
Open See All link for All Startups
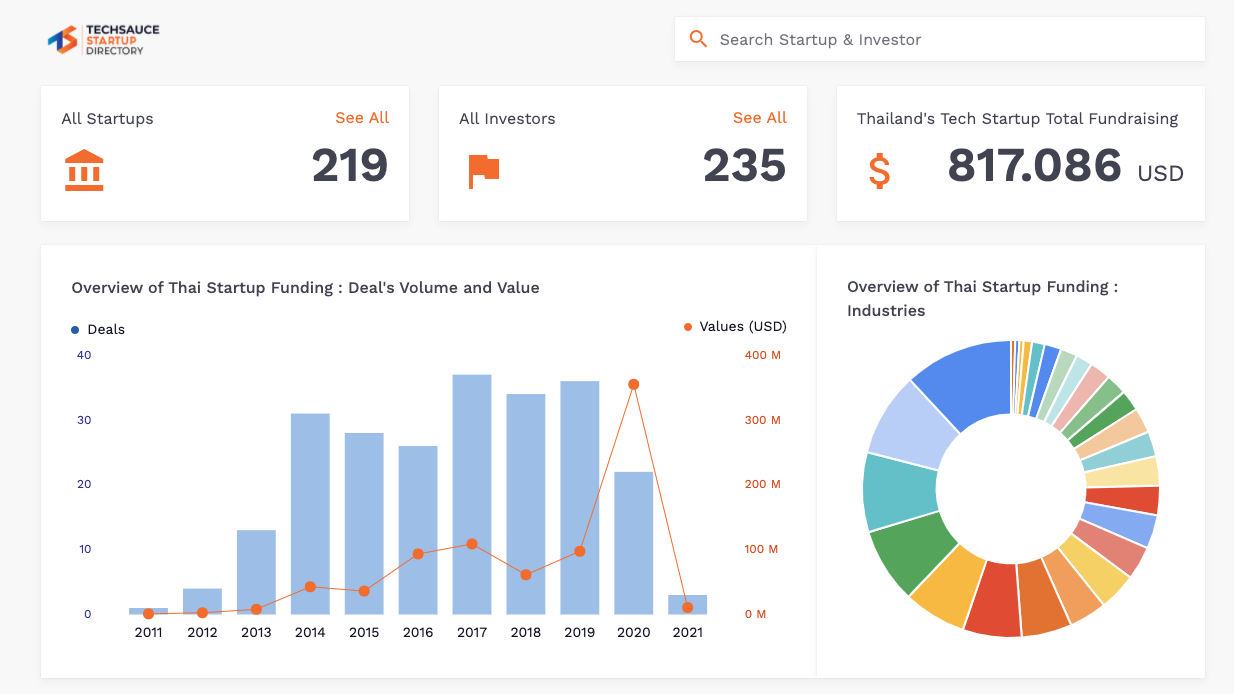(362, 118)
